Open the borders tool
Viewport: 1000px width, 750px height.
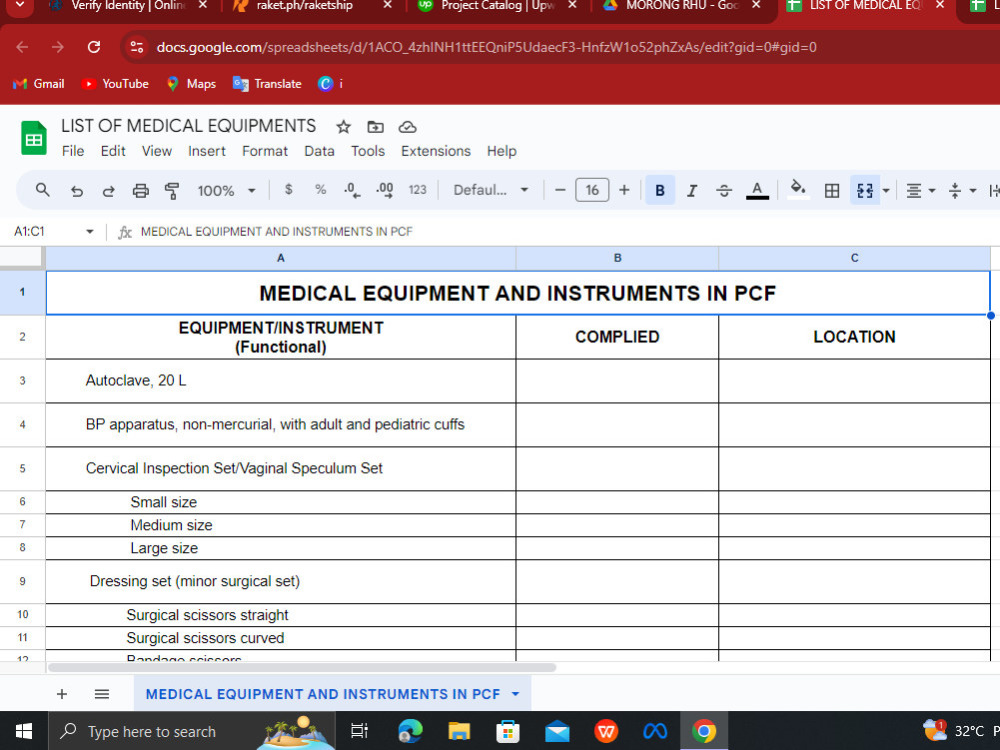click(832, 191)
